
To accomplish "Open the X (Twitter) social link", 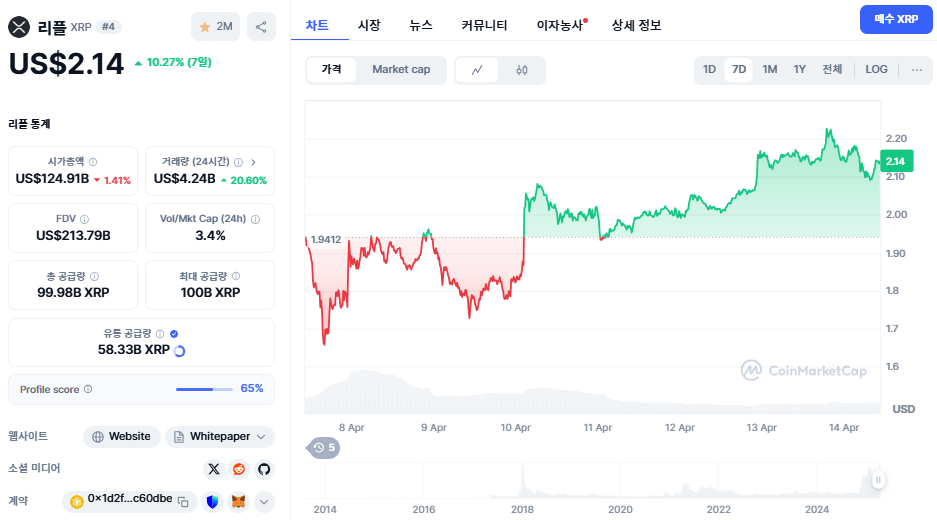I will [213, 469].
